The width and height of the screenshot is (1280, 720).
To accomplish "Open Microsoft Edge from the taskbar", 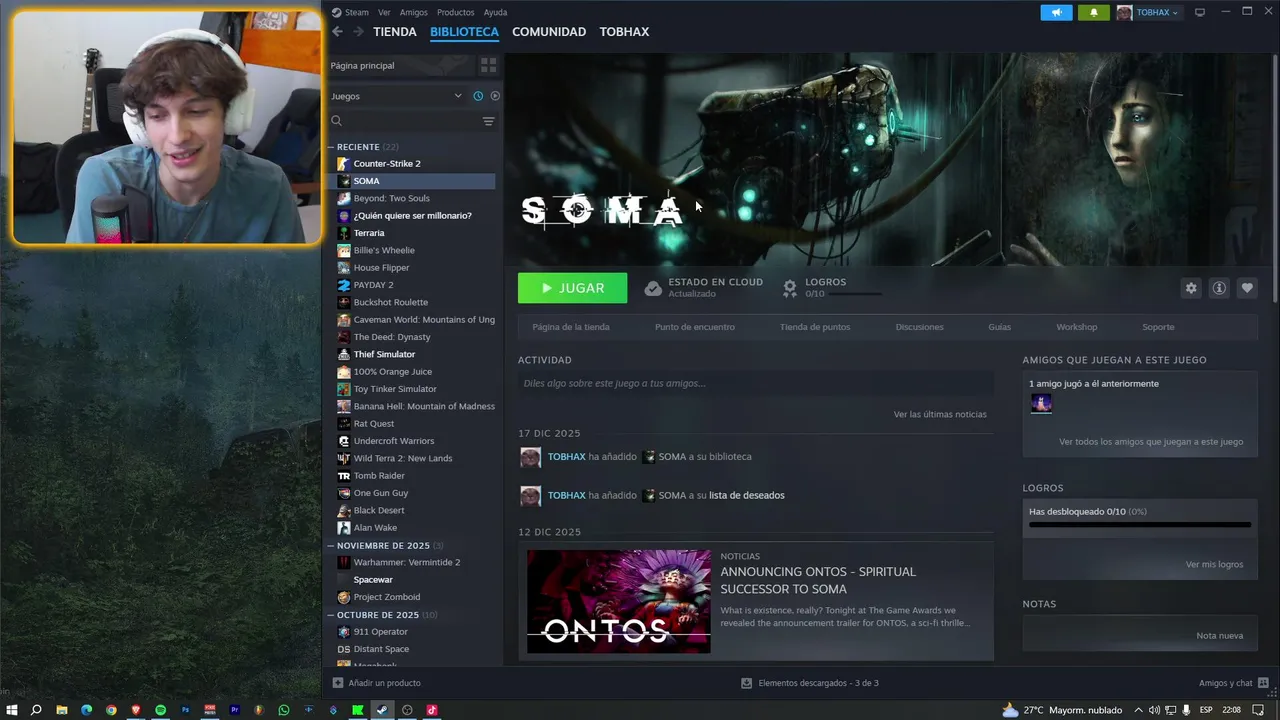I will tap(86, 710).
